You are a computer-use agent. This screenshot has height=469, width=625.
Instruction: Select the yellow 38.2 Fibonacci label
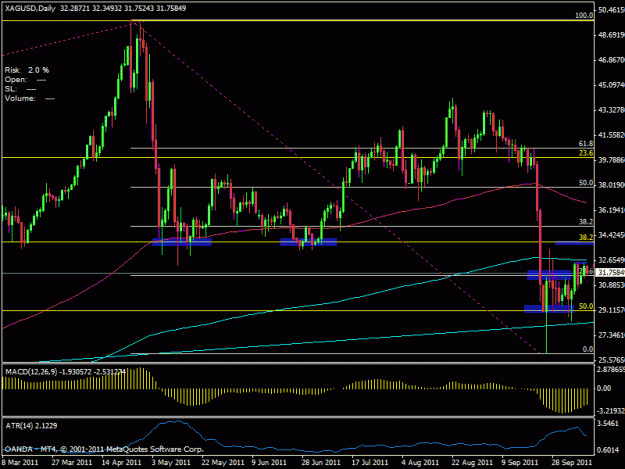tap(586, 237)
